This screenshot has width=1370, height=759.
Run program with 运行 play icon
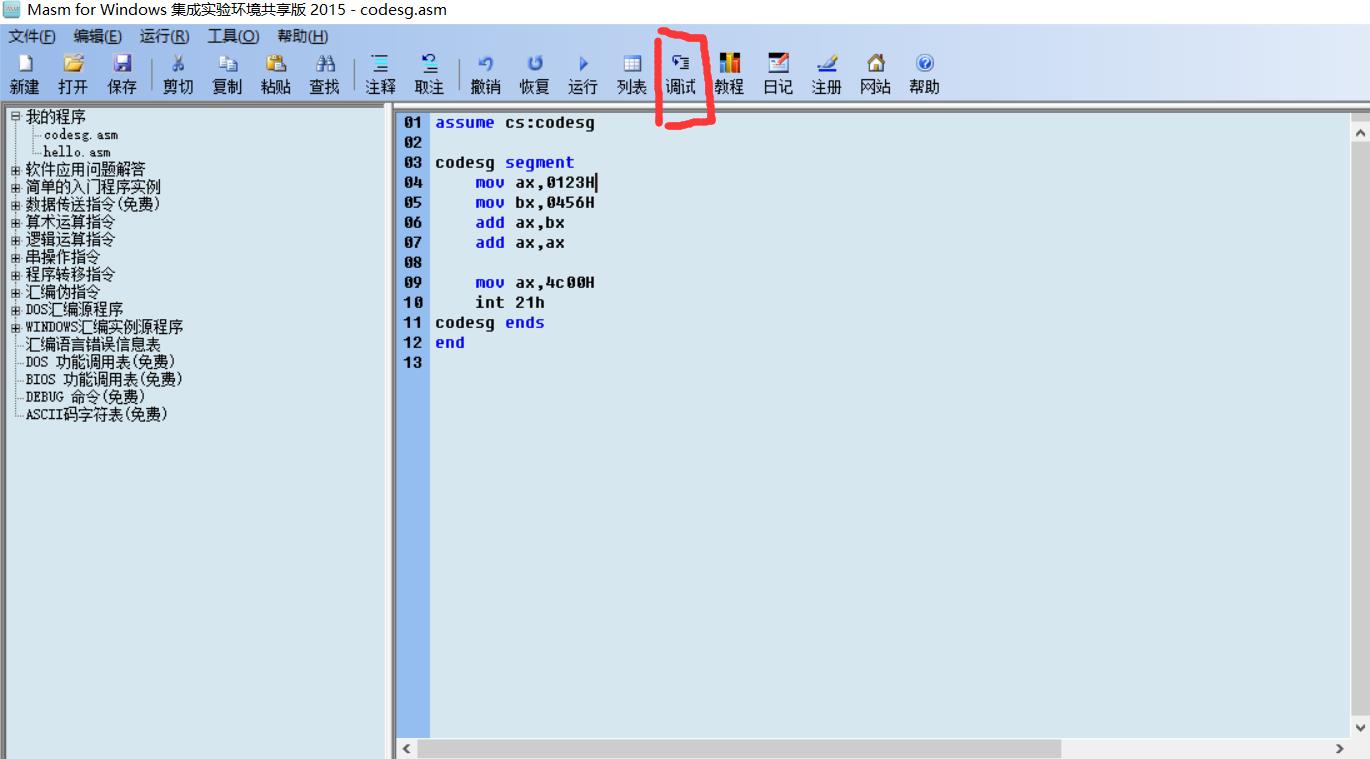click(583, 63)
